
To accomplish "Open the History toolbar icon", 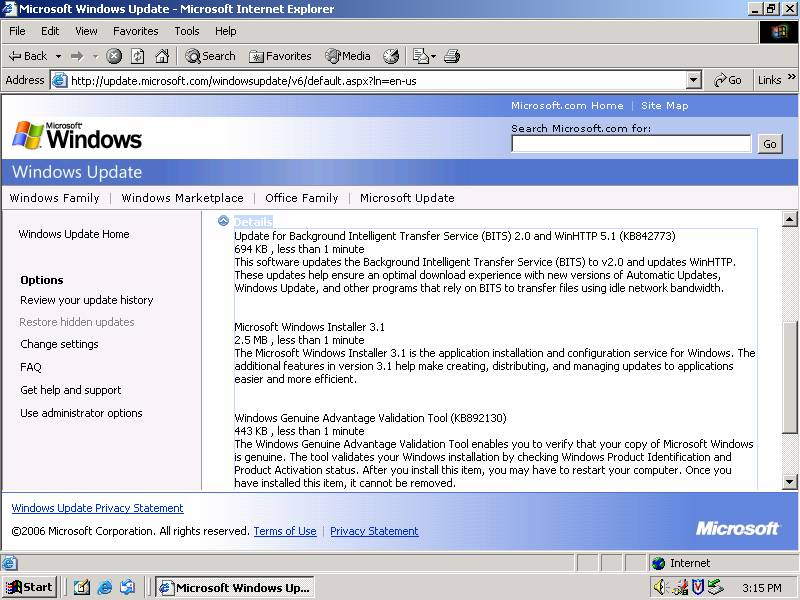I will (391, 56).
